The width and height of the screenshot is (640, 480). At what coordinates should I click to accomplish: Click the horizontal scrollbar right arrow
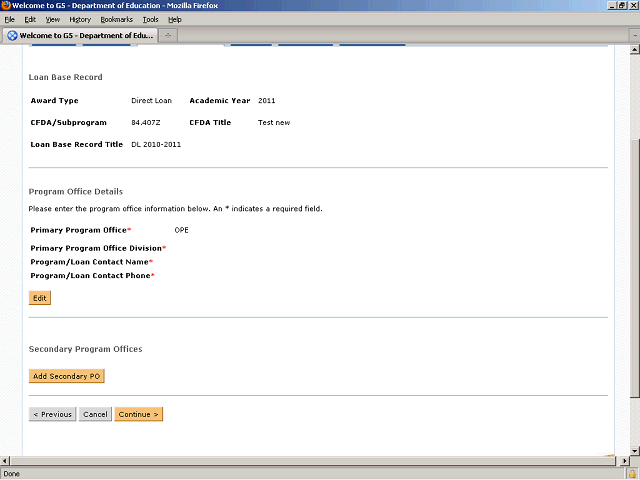624,461
